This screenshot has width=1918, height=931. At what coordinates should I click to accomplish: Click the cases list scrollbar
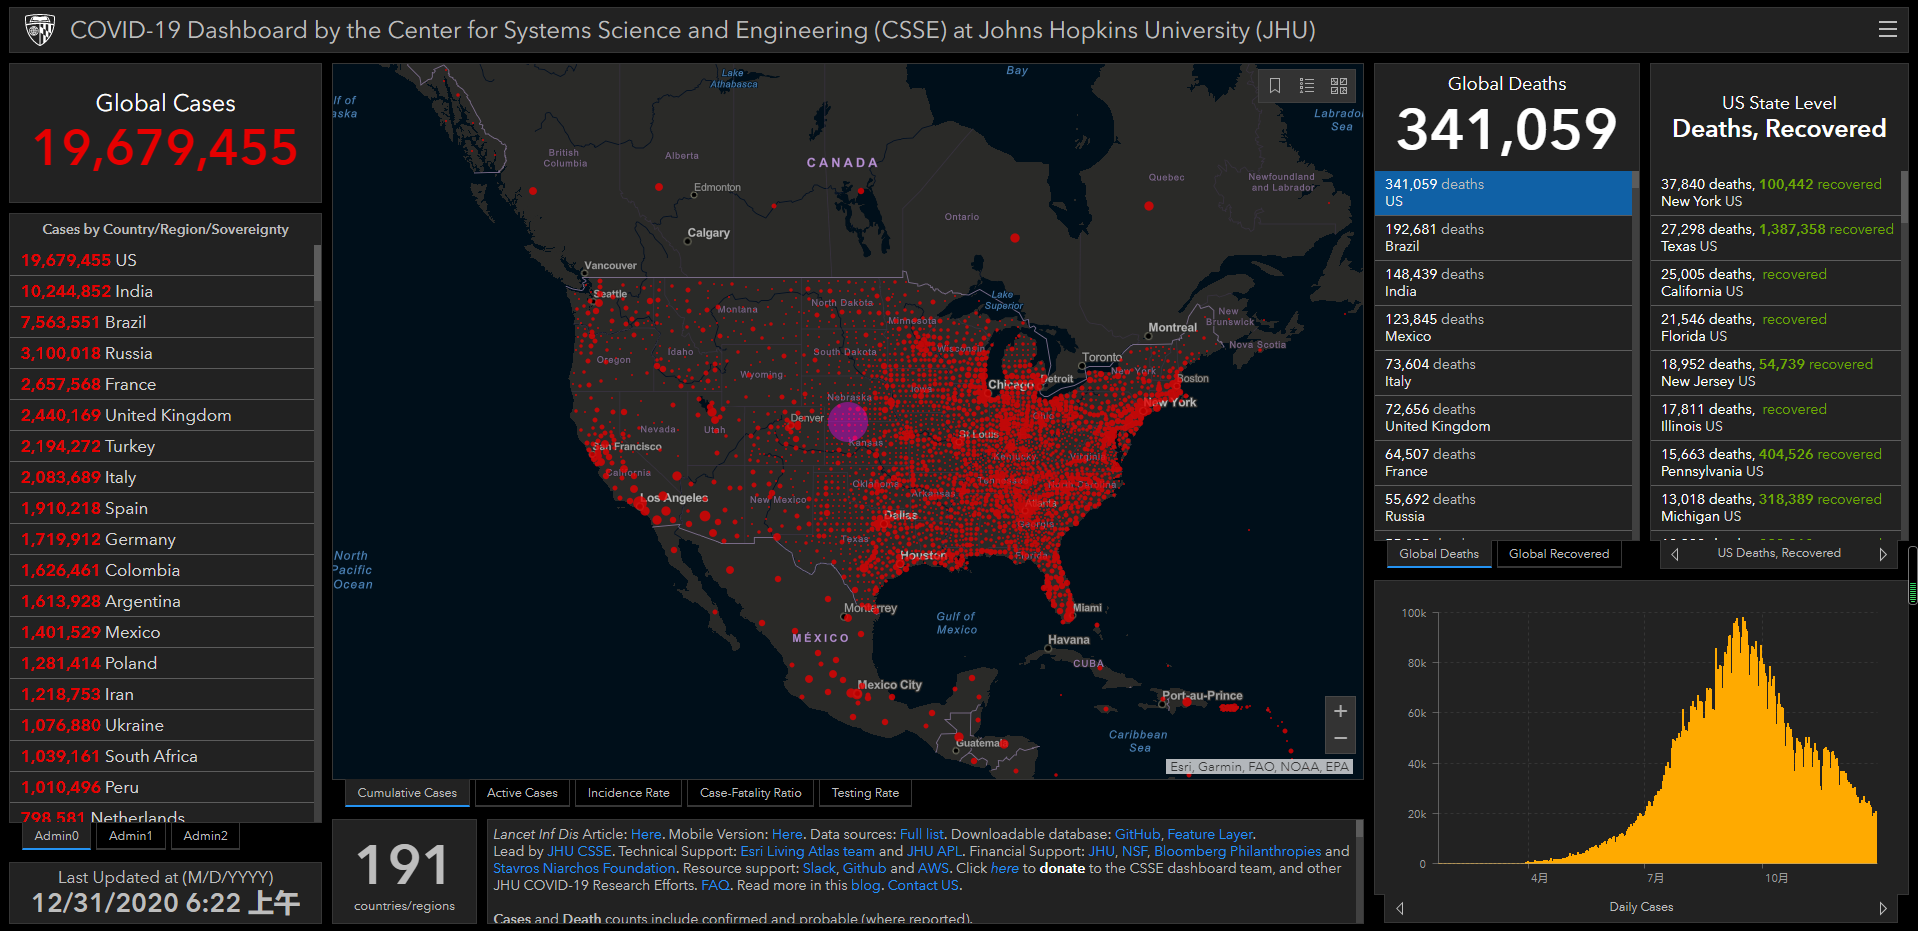tap(318, 273)
